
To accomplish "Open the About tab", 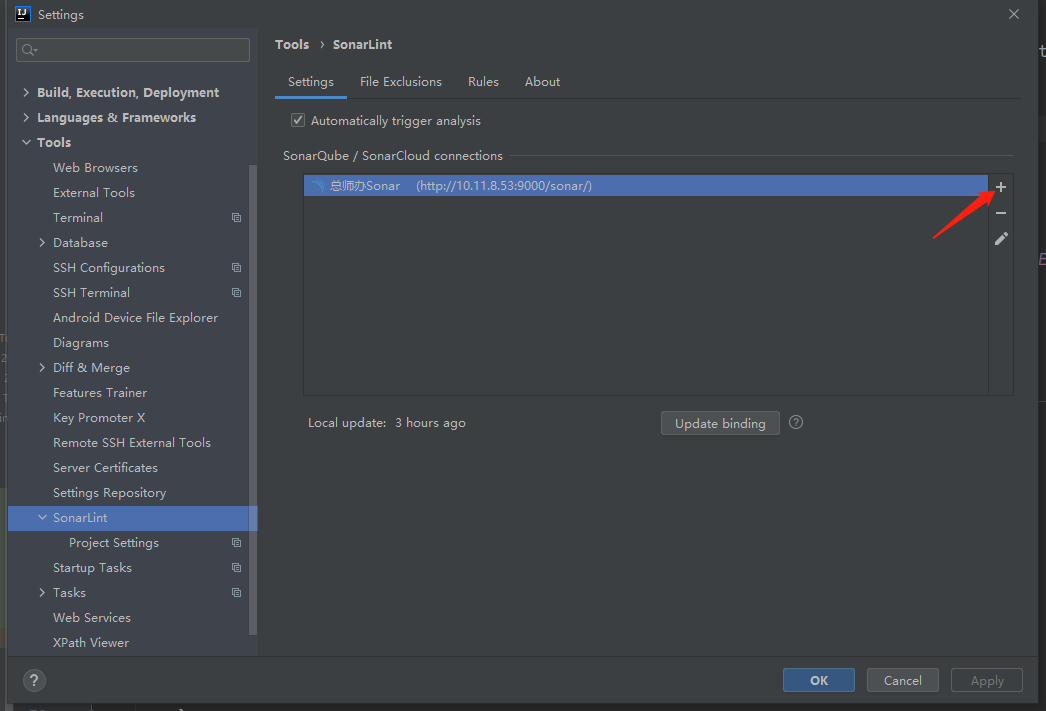I will point(542,82).
